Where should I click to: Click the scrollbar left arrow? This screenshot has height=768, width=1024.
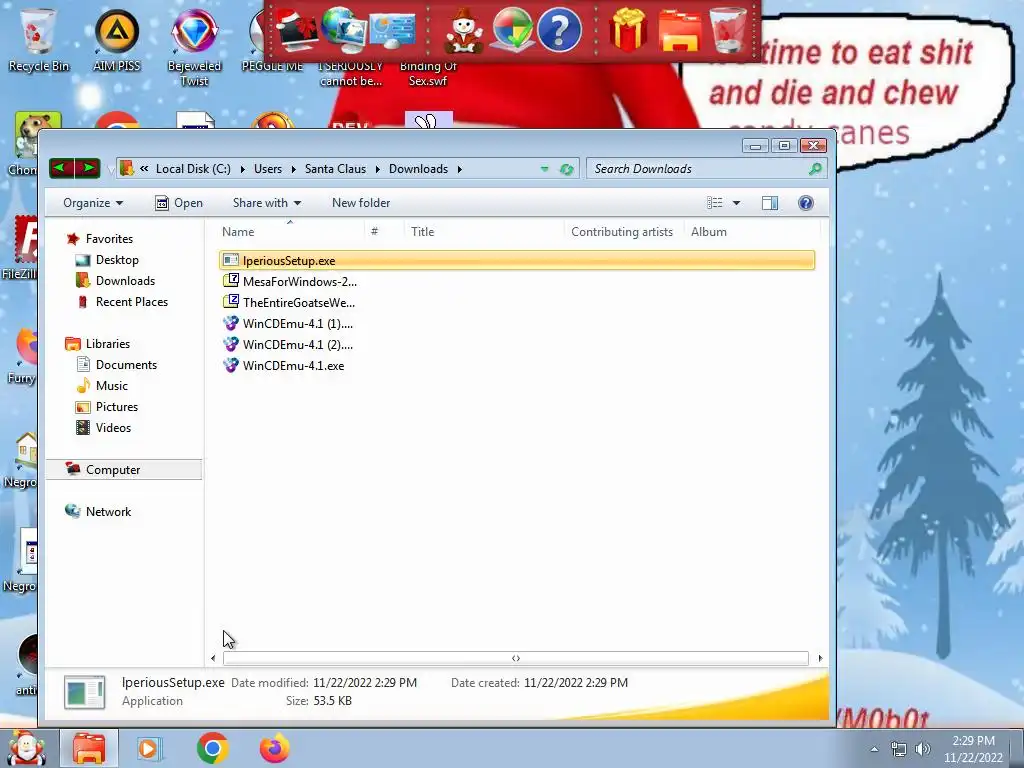pyautogui.click(x=213, y=658)
